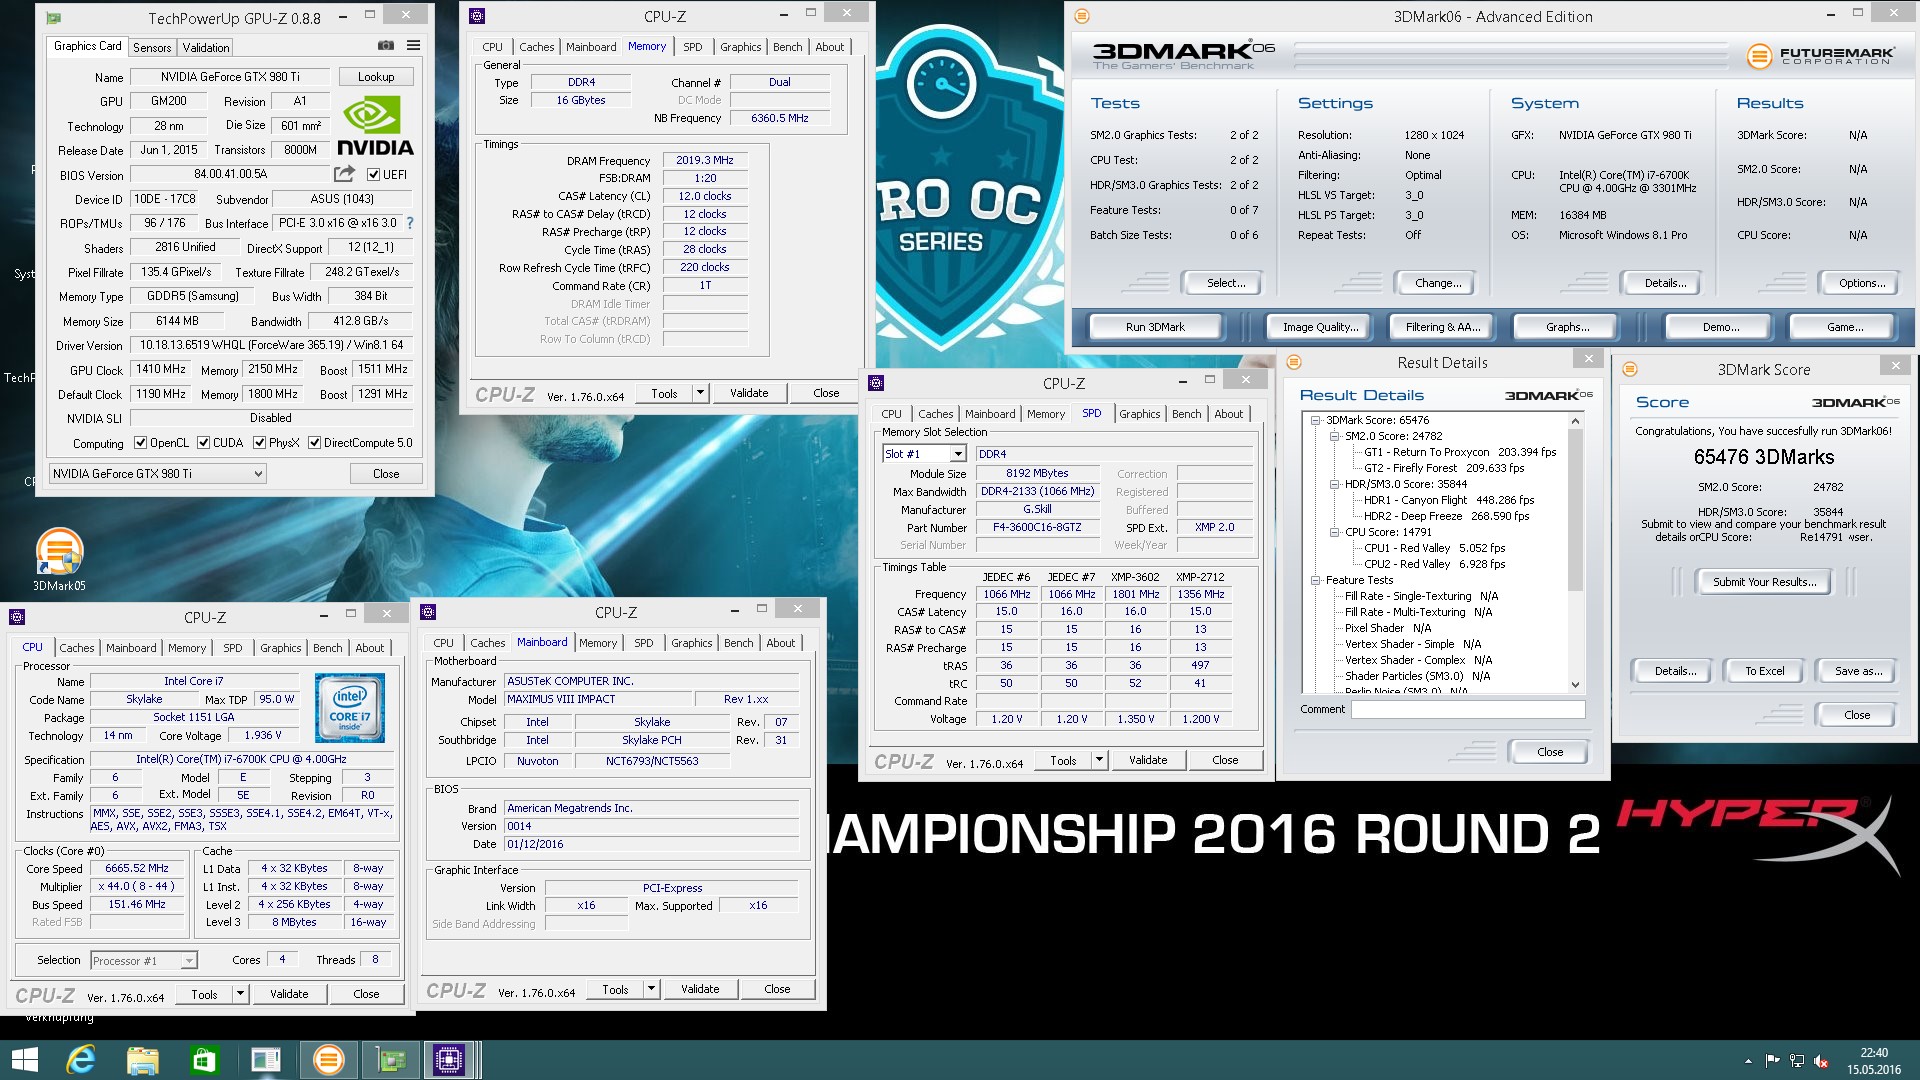Click the muted volume tray icon
Viewport: 1920px width, 1080px height.
tap(1821, 1061)
